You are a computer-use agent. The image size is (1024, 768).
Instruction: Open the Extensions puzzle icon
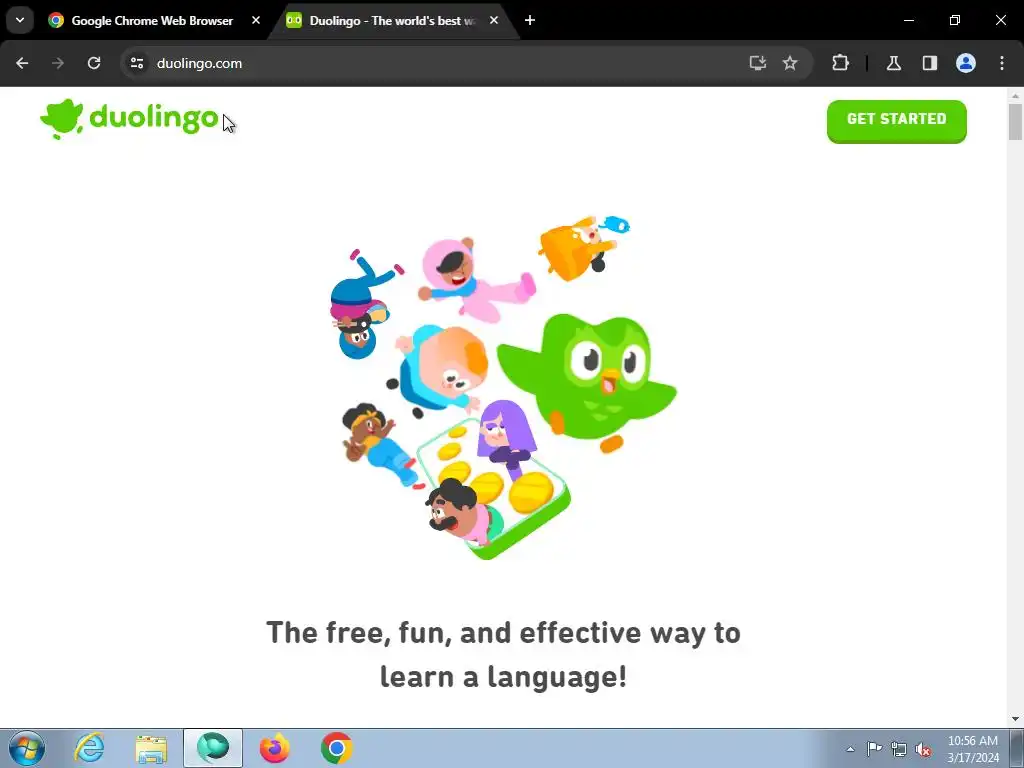840,63
